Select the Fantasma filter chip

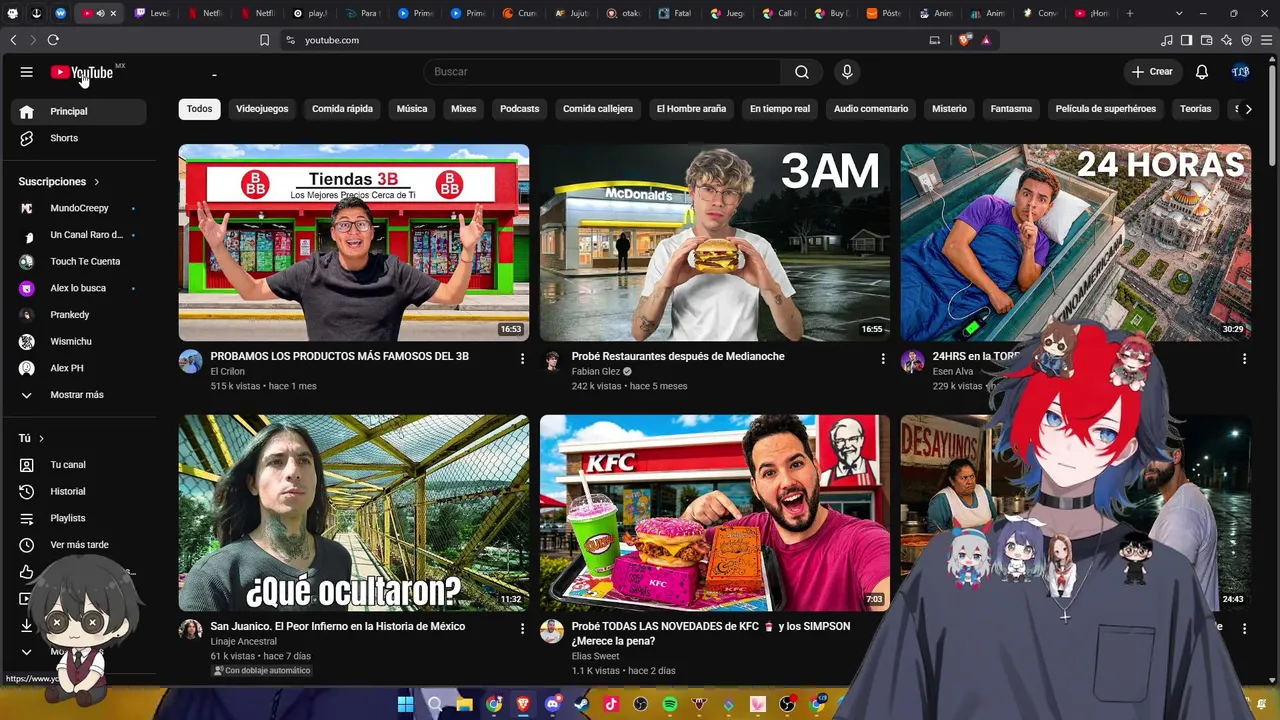1011,109
